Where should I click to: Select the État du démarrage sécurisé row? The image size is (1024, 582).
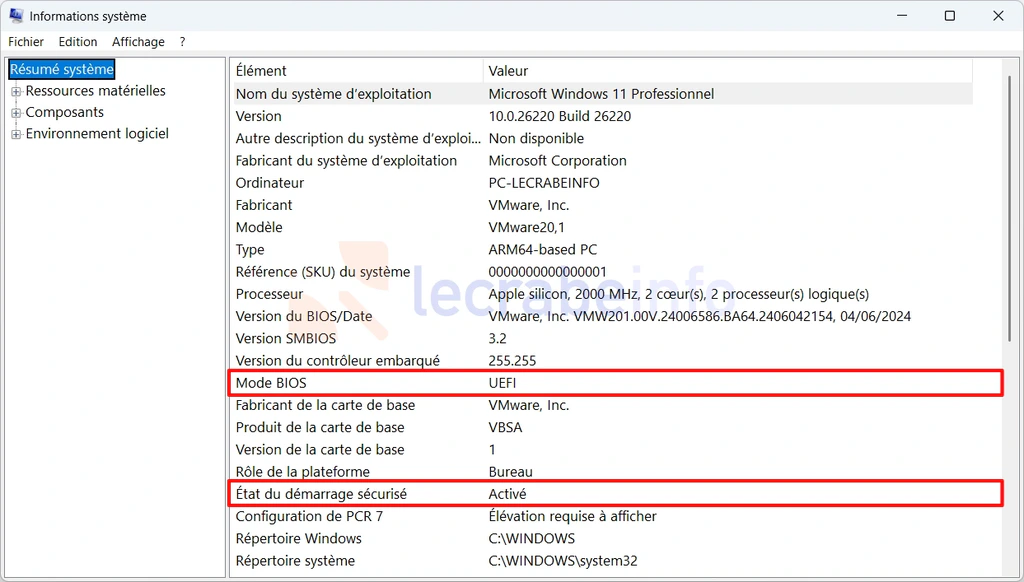point(321,494)
